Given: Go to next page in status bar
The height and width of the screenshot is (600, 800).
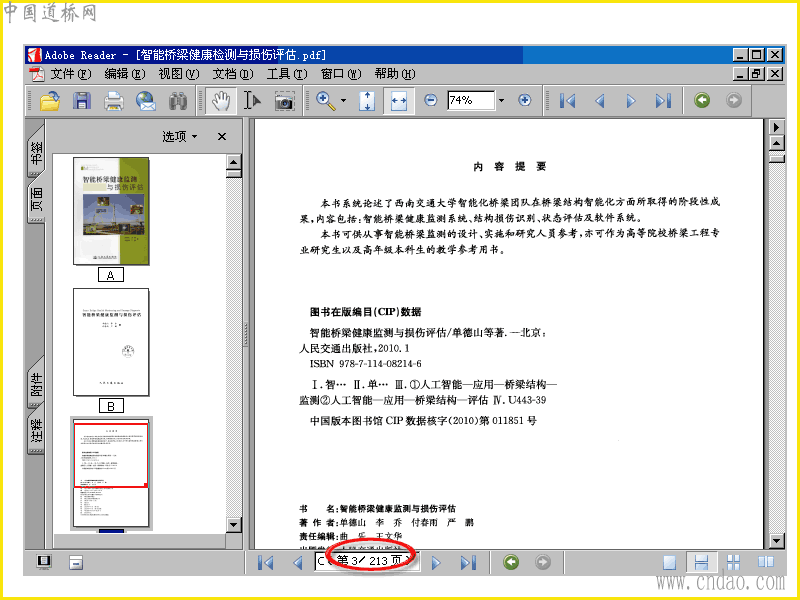Looking at the screenshot, I should coord(436,563).
